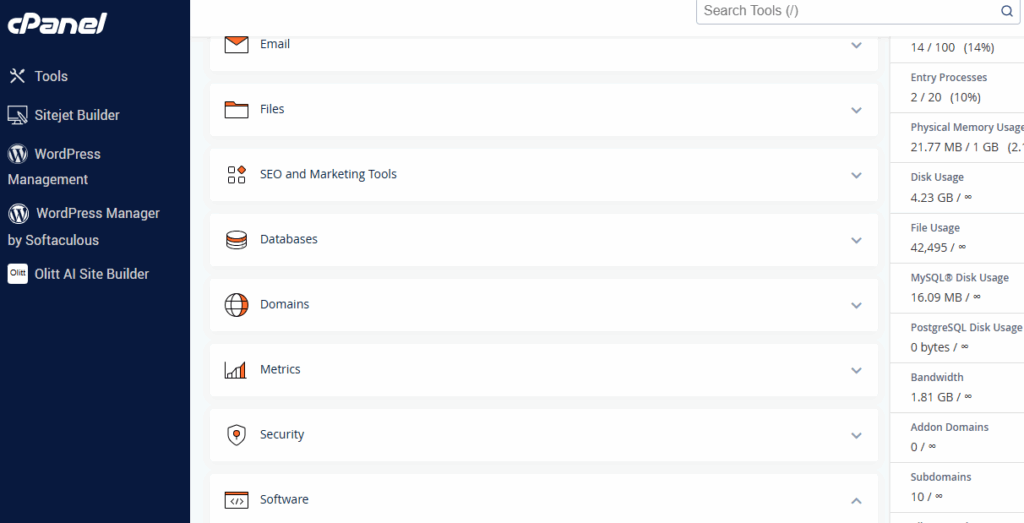The image size is (1024, 523).
Task: Expand the Metrics section chevron
Action: point(857,370)
